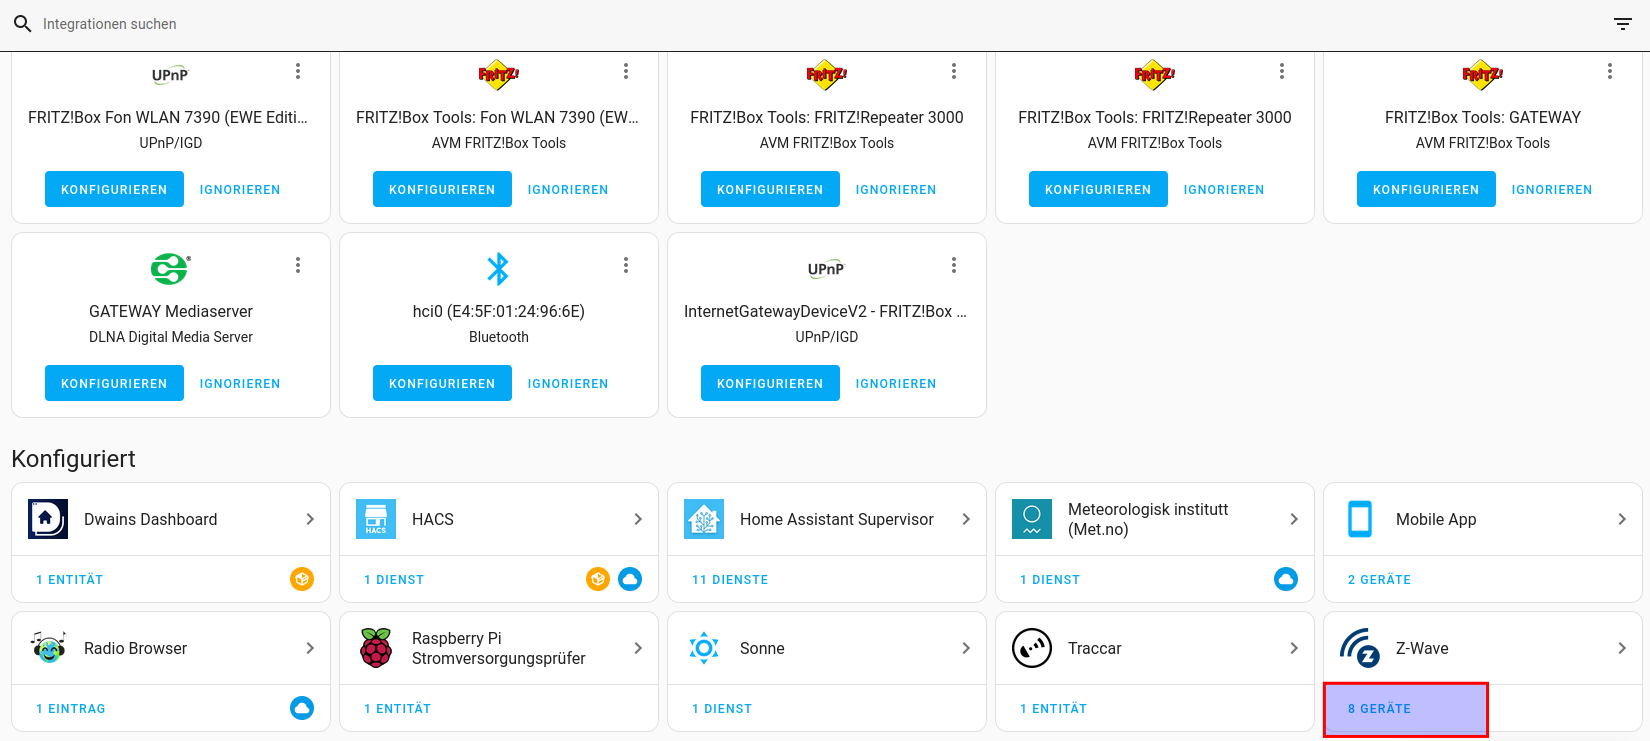Screen dimensions: 1650x741
Task: Click the cloud icon on Radio Browser card
Action: tap(302, 708)
